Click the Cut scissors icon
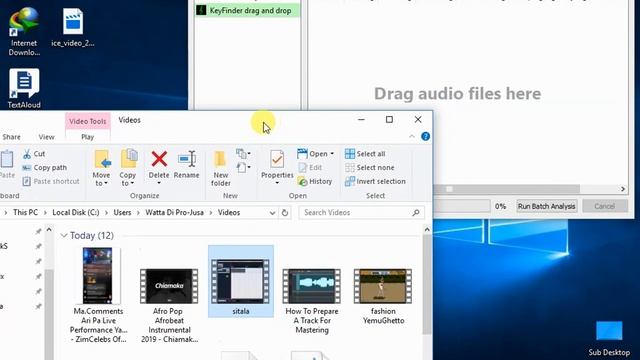This screenshot has height=360, width=640. point(27,154)
